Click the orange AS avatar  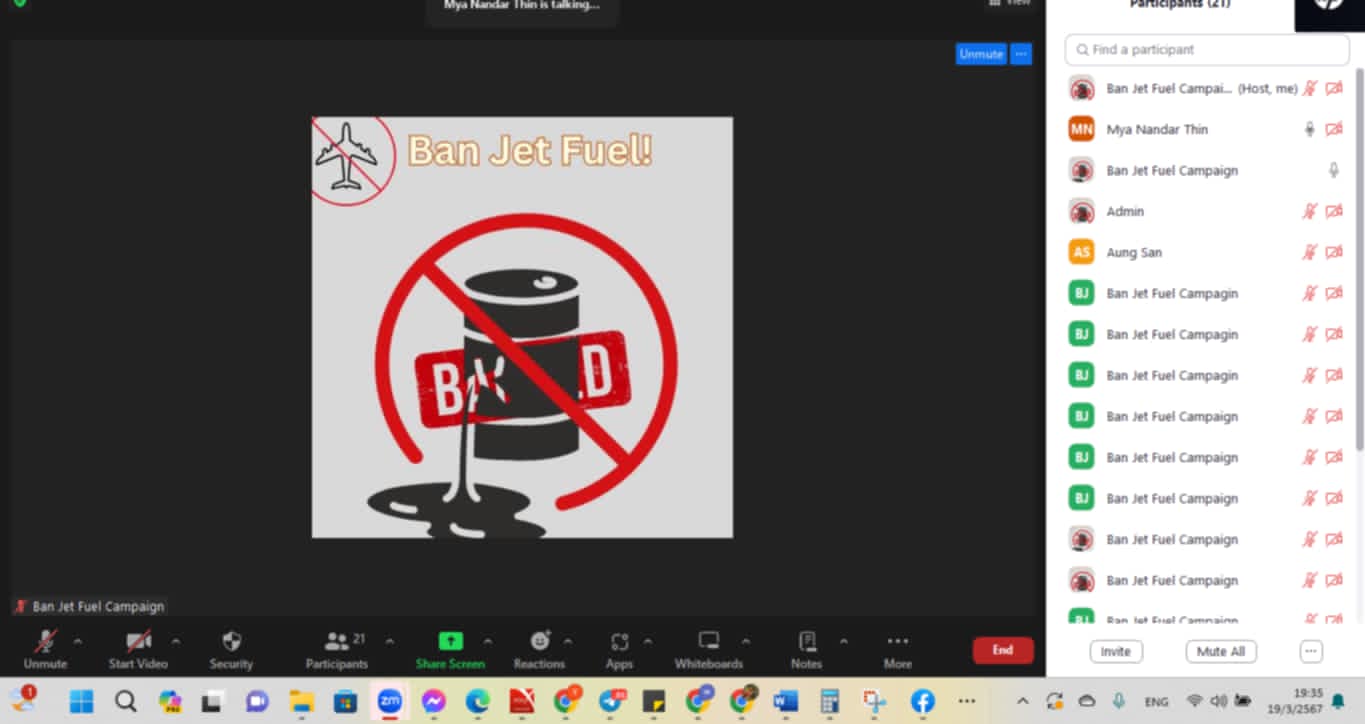(x=1081, y=252)
